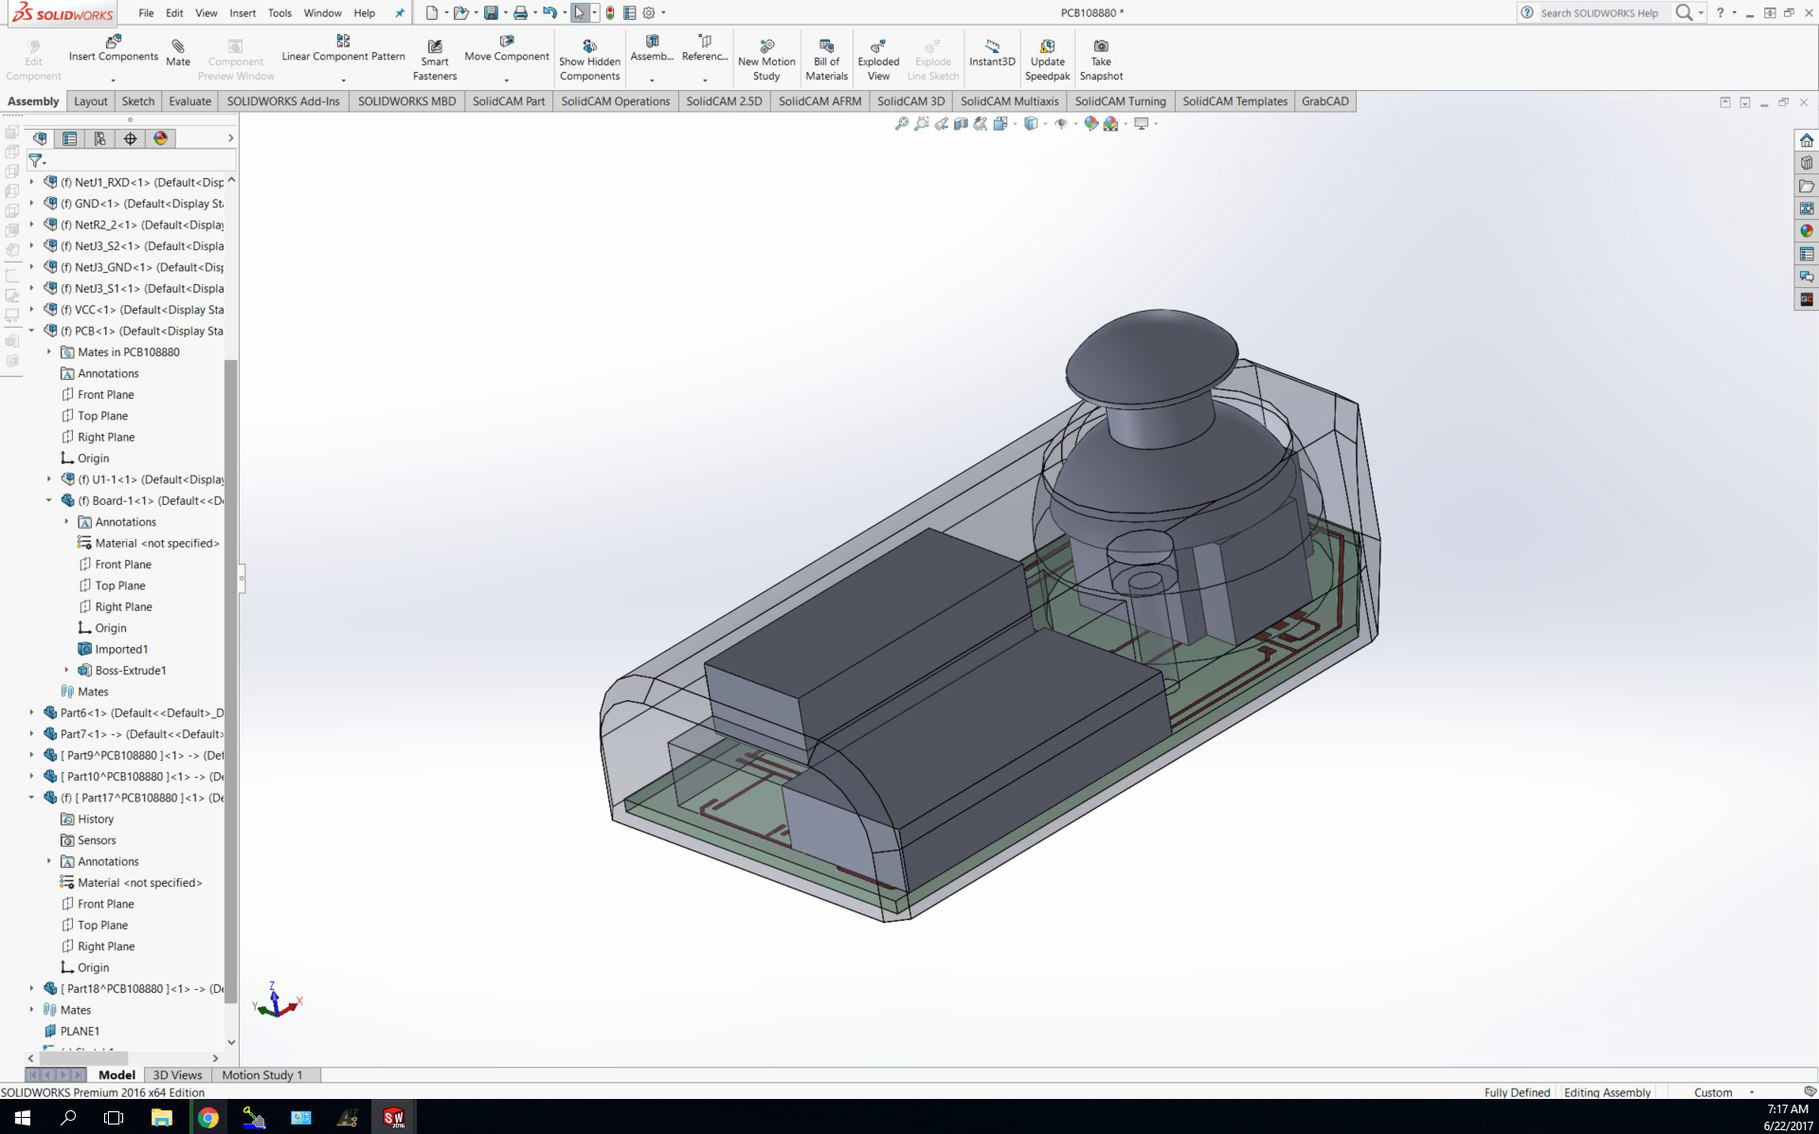Image resolution: width=1819 pixels, height=1134 pixels.
Task: Switch to the SolidCAM Operations tab
Action: 616,101
